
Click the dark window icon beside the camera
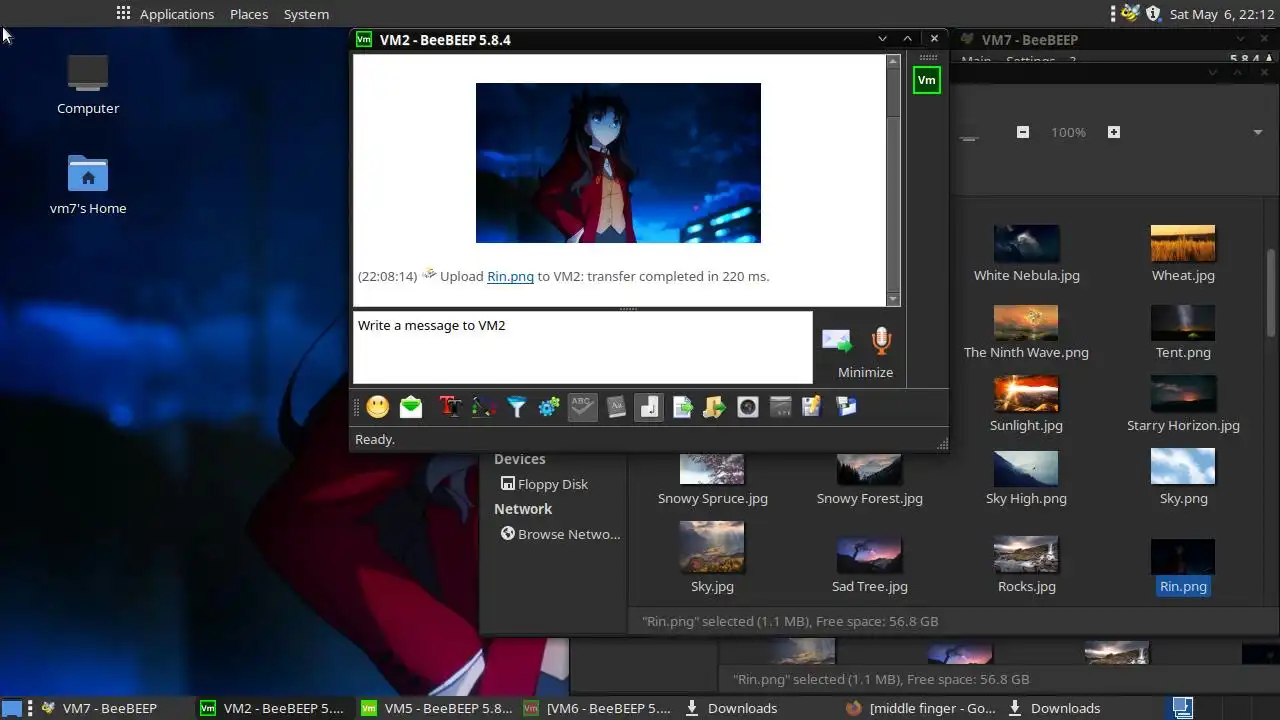pyautogui.click(x=781, y=407)
